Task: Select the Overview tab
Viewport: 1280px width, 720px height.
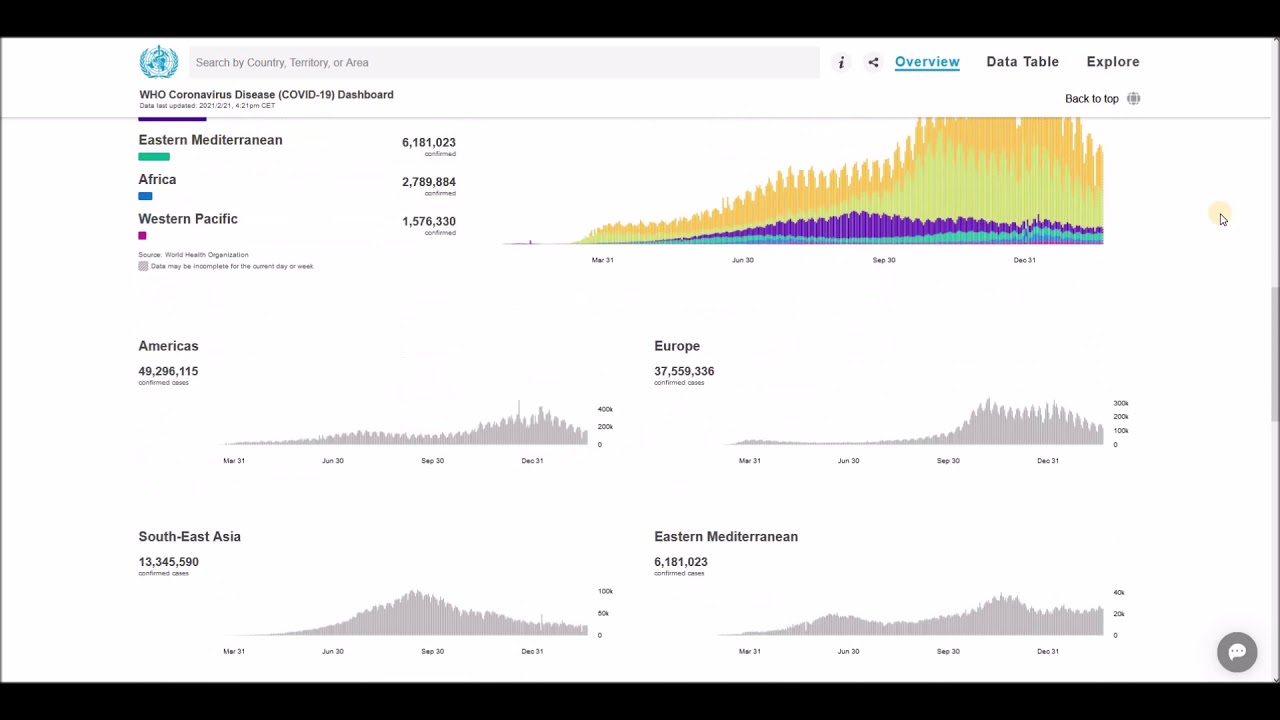Action: coord(927,62)
